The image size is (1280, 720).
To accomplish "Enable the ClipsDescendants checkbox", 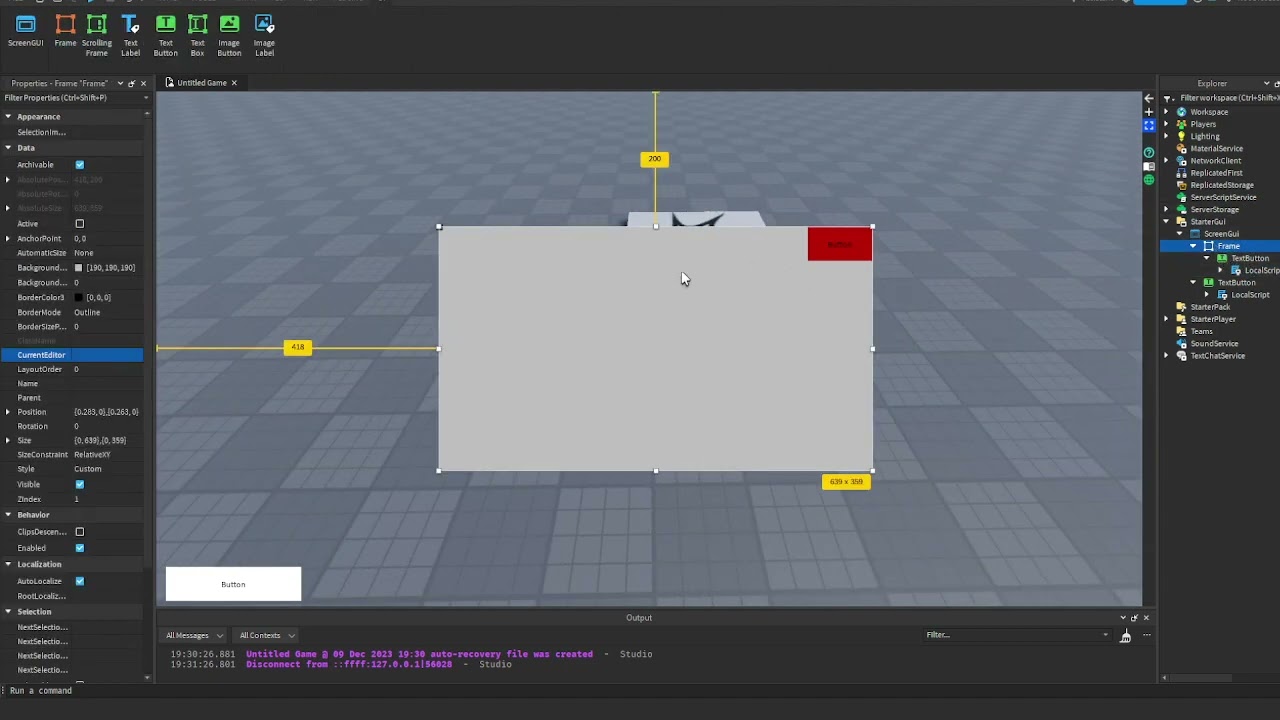I will [x=80, y=532].
